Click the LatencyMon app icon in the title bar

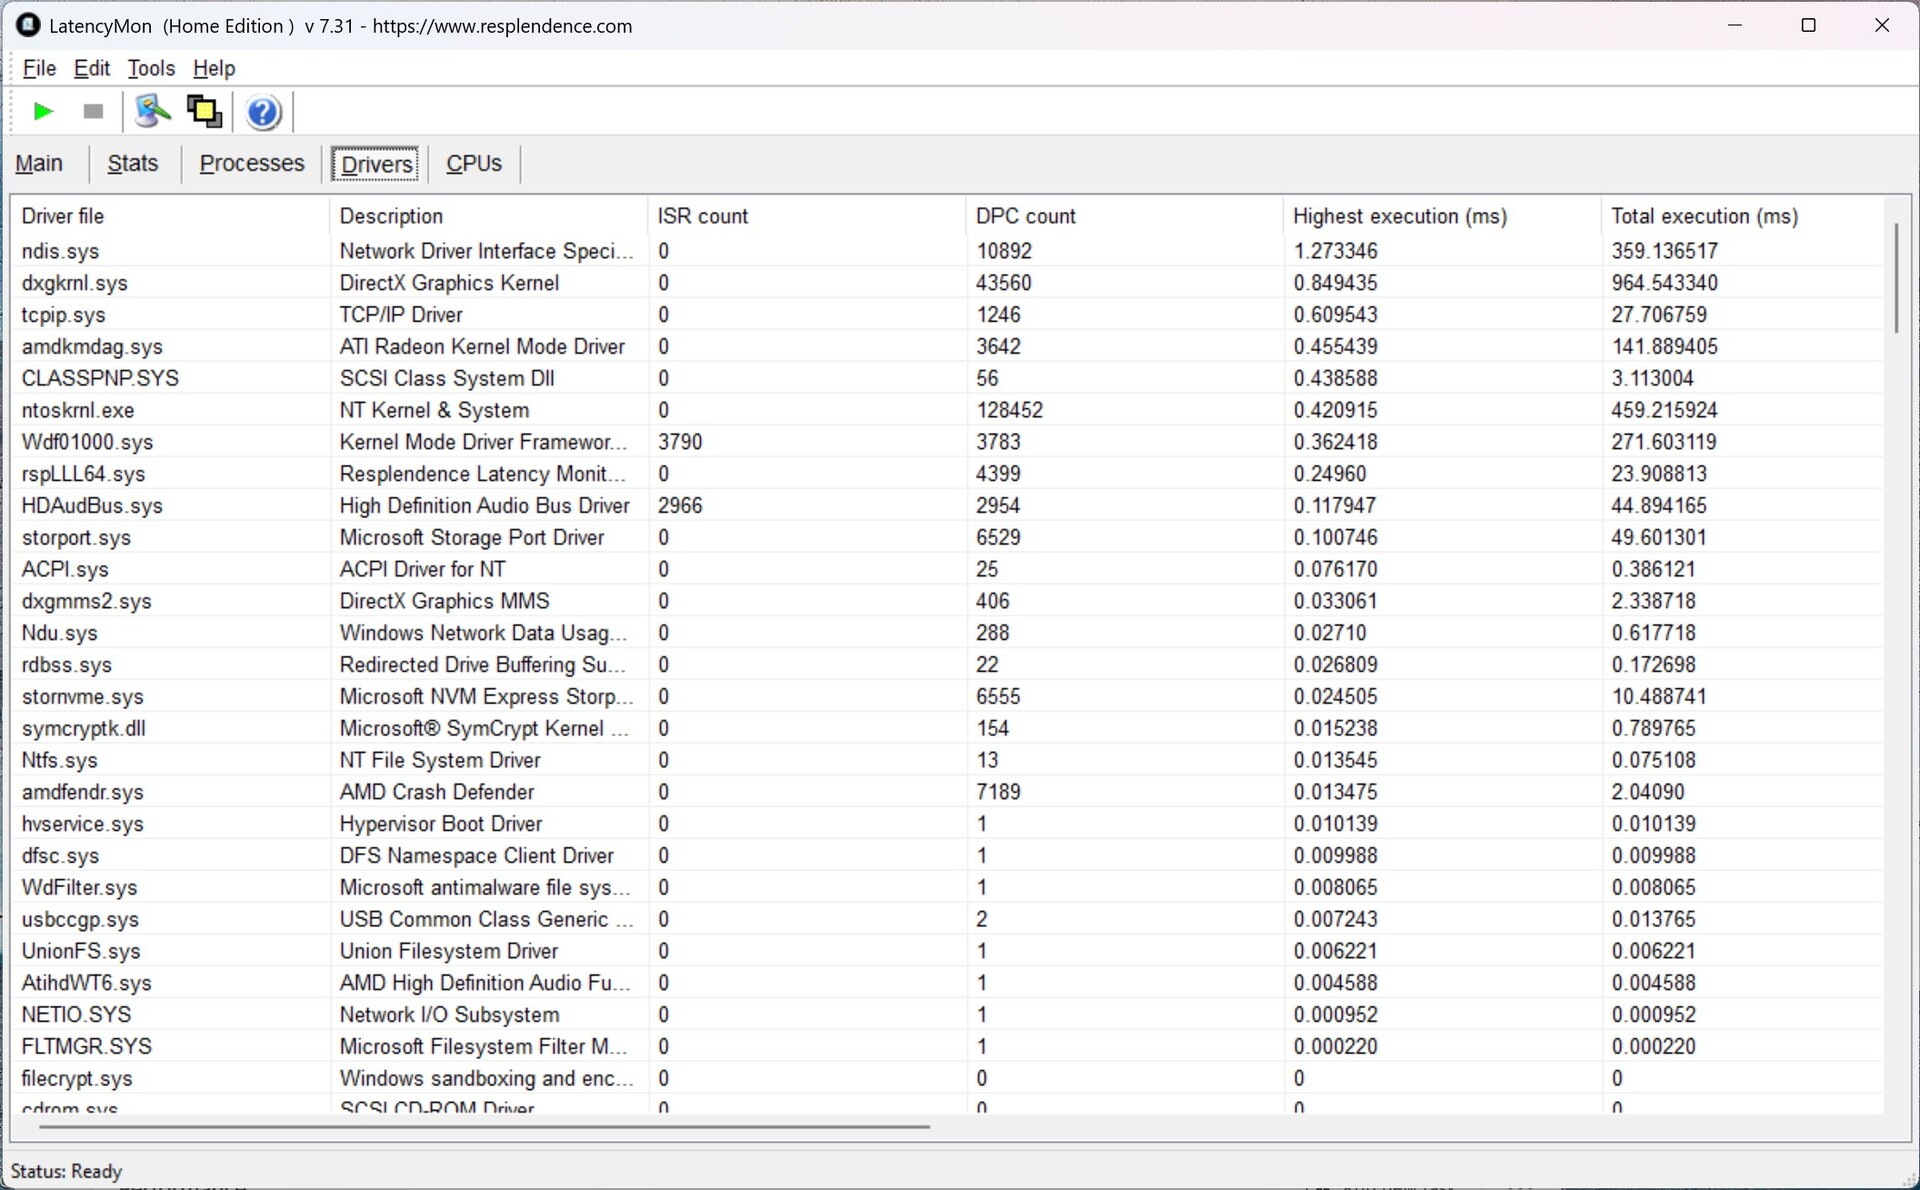[28, 25]
